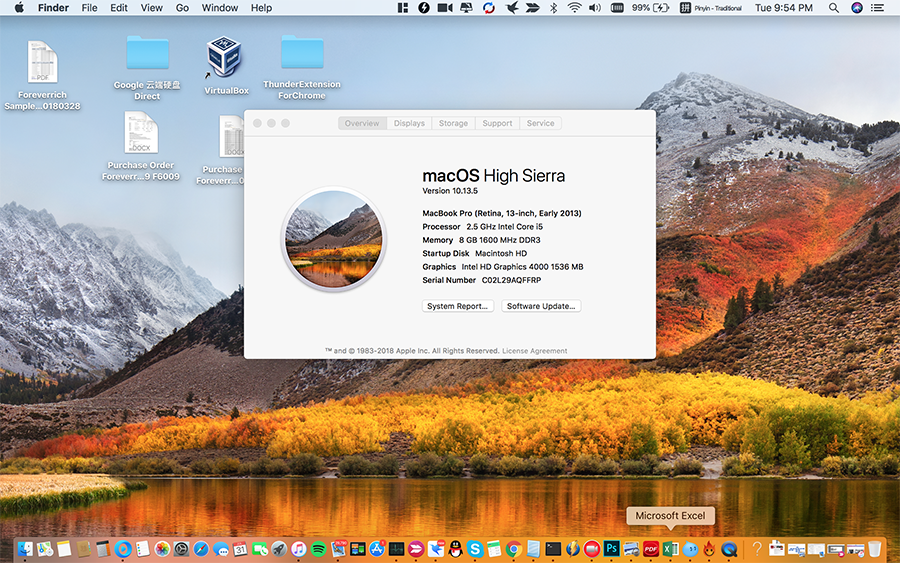900x563 pixels.
Task: Open FaceTime from the Dock
Action: [259, 549]
